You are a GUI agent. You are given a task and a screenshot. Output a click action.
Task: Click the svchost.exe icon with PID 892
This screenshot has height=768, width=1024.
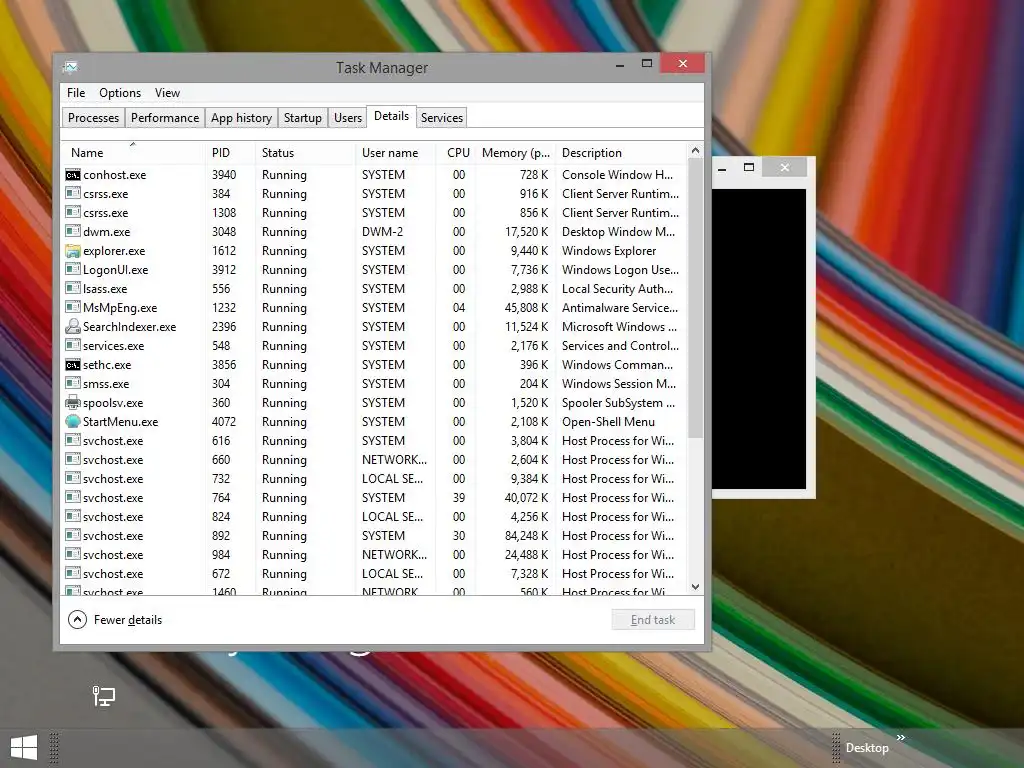(x=72, y=536)
